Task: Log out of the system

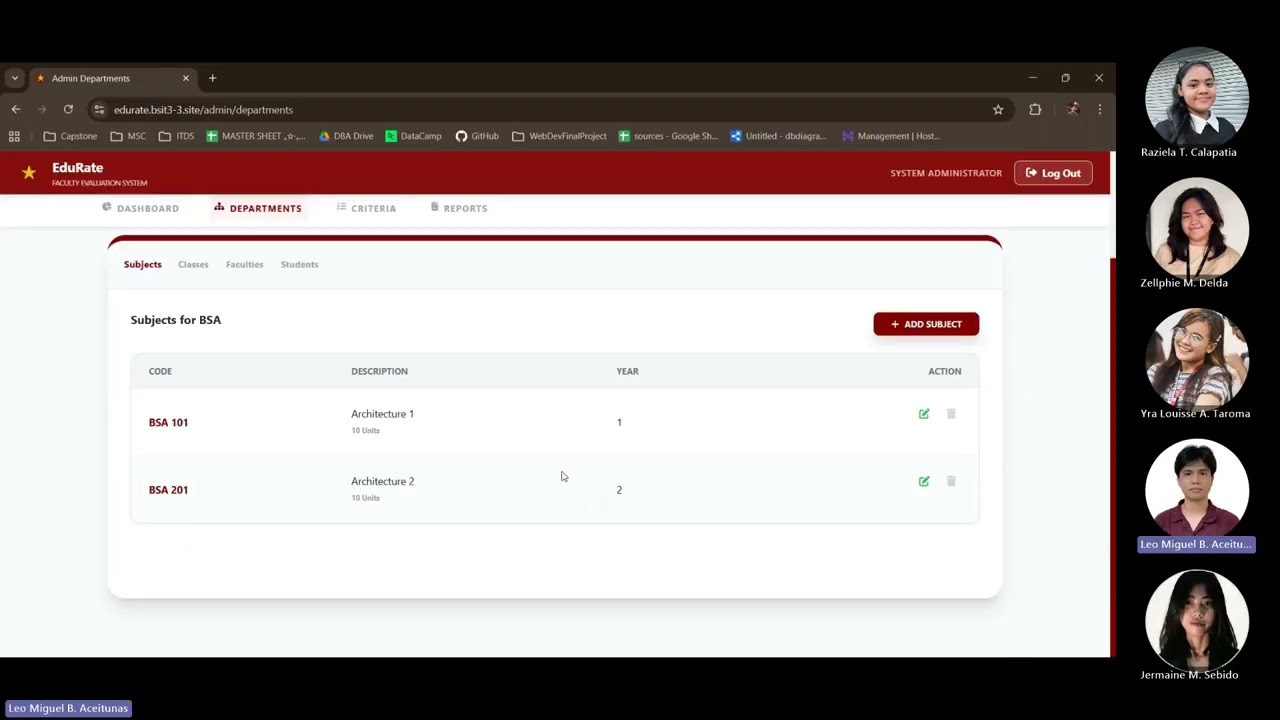Action: [x=1053, y=173]
